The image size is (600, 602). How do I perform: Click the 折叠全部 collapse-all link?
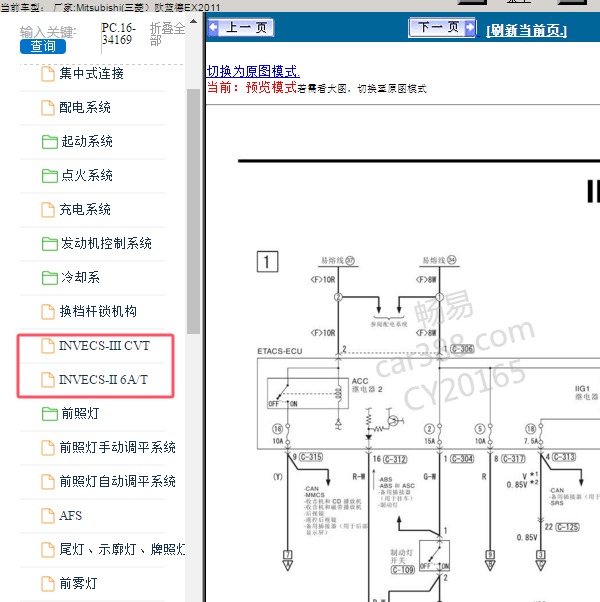[x=167, y=34]
